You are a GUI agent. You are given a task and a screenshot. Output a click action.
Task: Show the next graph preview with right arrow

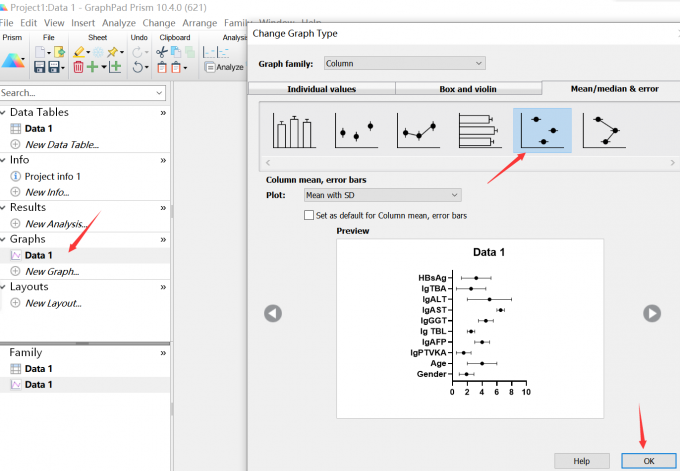click(x=652, y=313)
